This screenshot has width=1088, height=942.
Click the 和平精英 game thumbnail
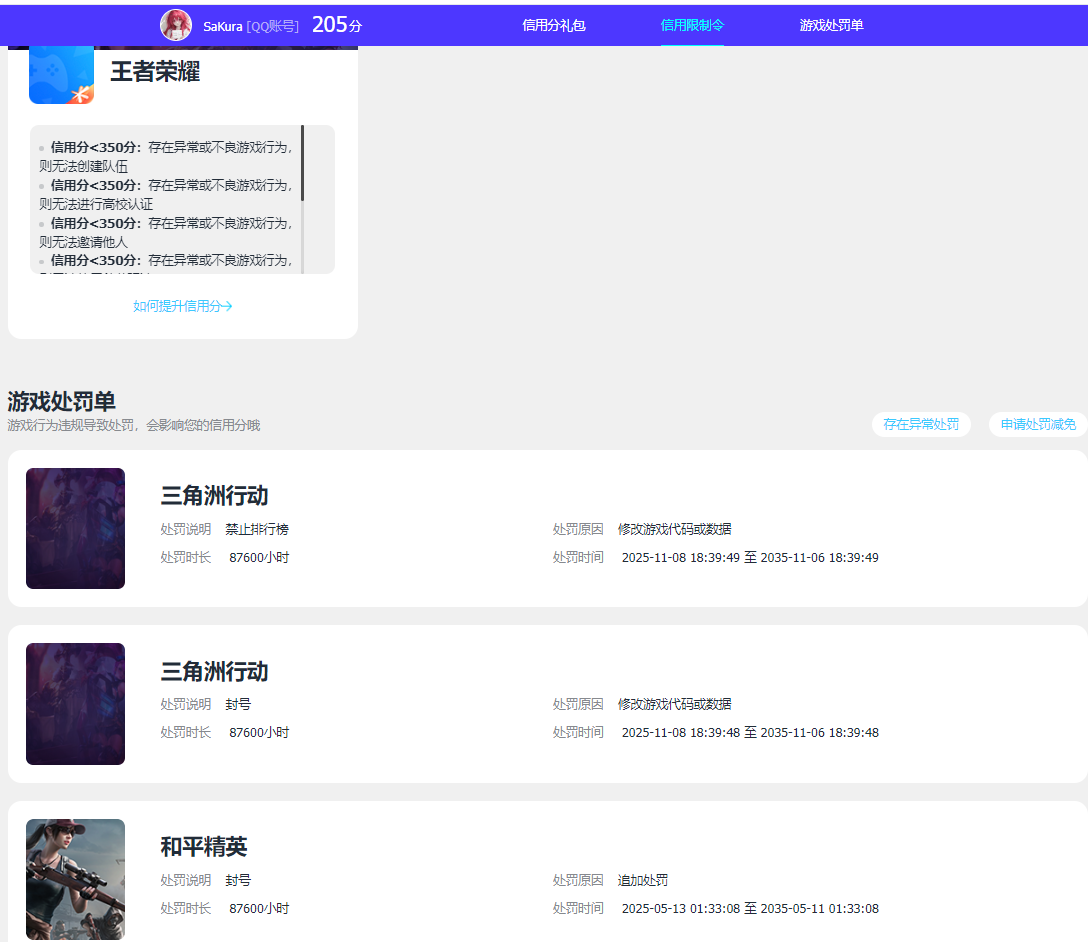(x=75, y=879)
